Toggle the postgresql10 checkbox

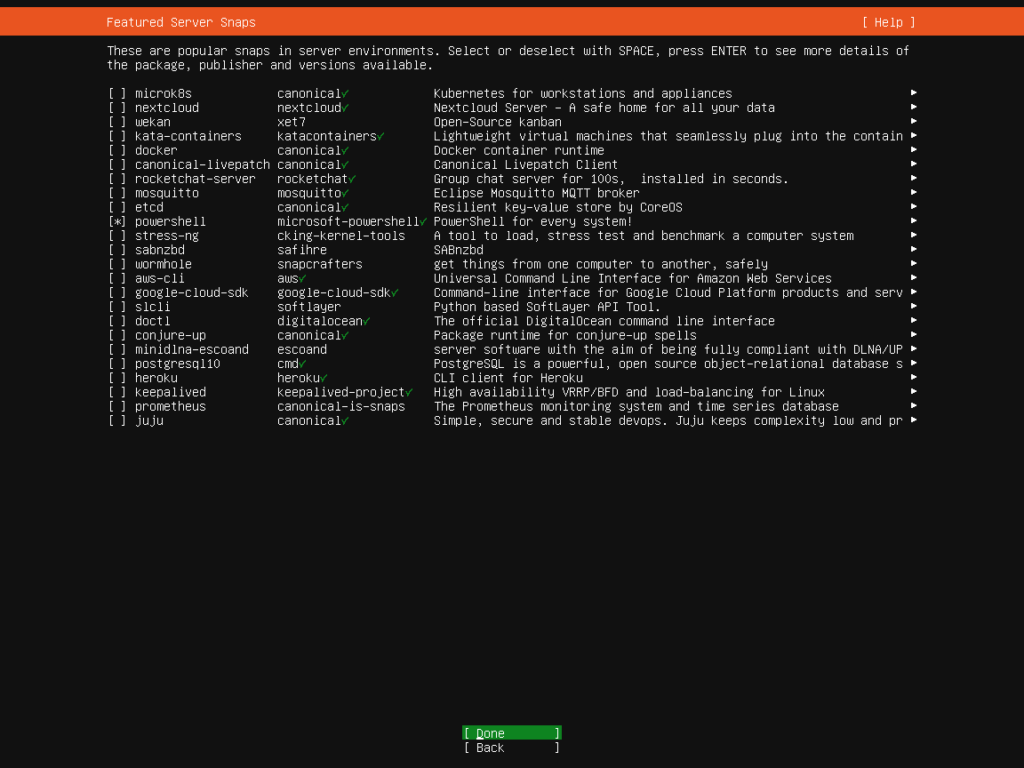pyautogui.click(x=118, y=364)
